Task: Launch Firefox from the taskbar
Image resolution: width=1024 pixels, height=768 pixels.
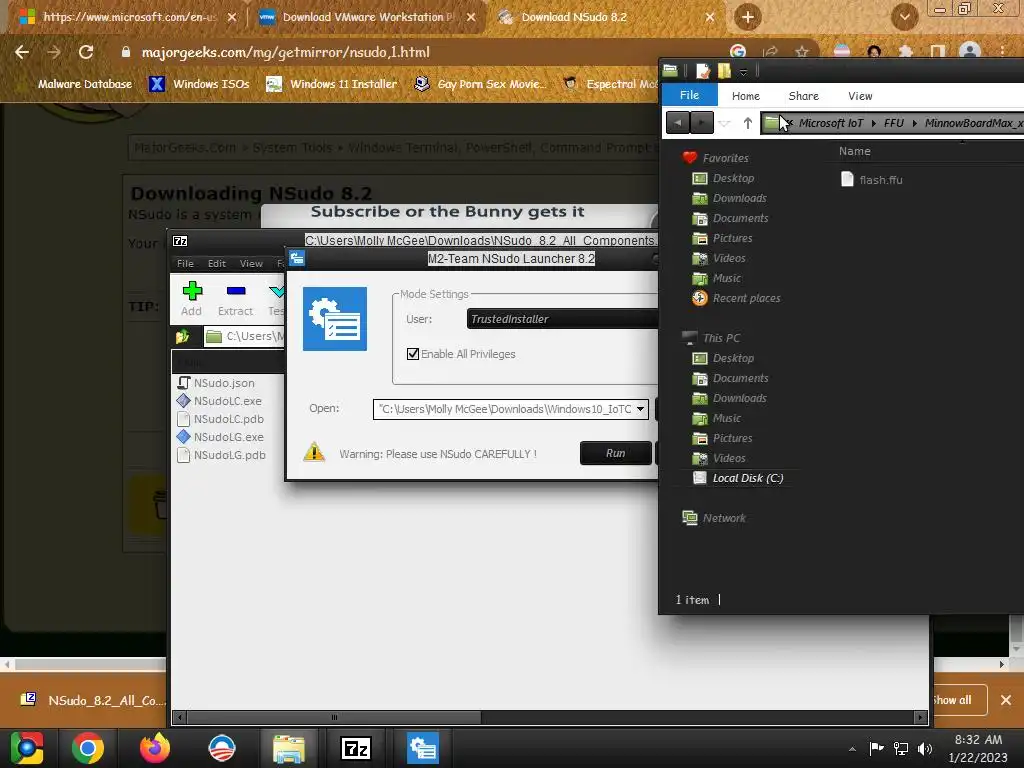Action: tap(155, 748)
